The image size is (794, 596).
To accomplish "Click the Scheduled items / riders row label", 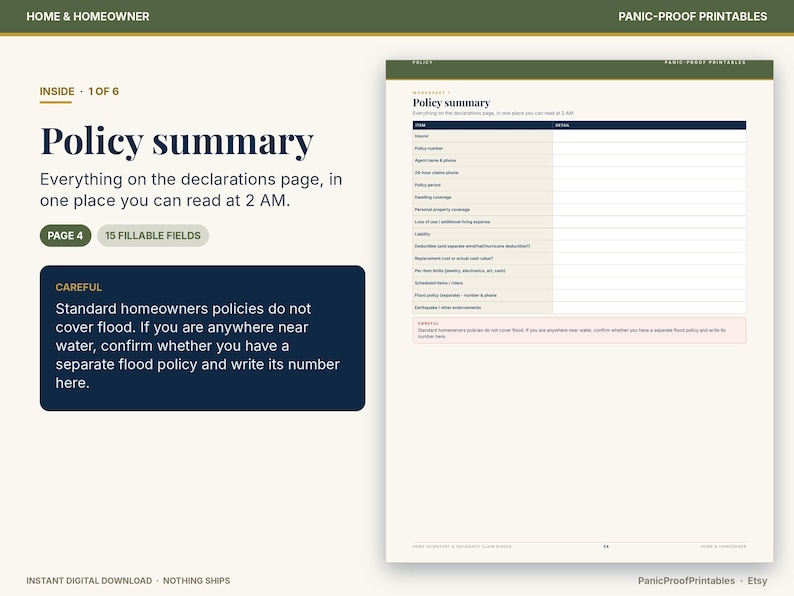I will [439, 283].
